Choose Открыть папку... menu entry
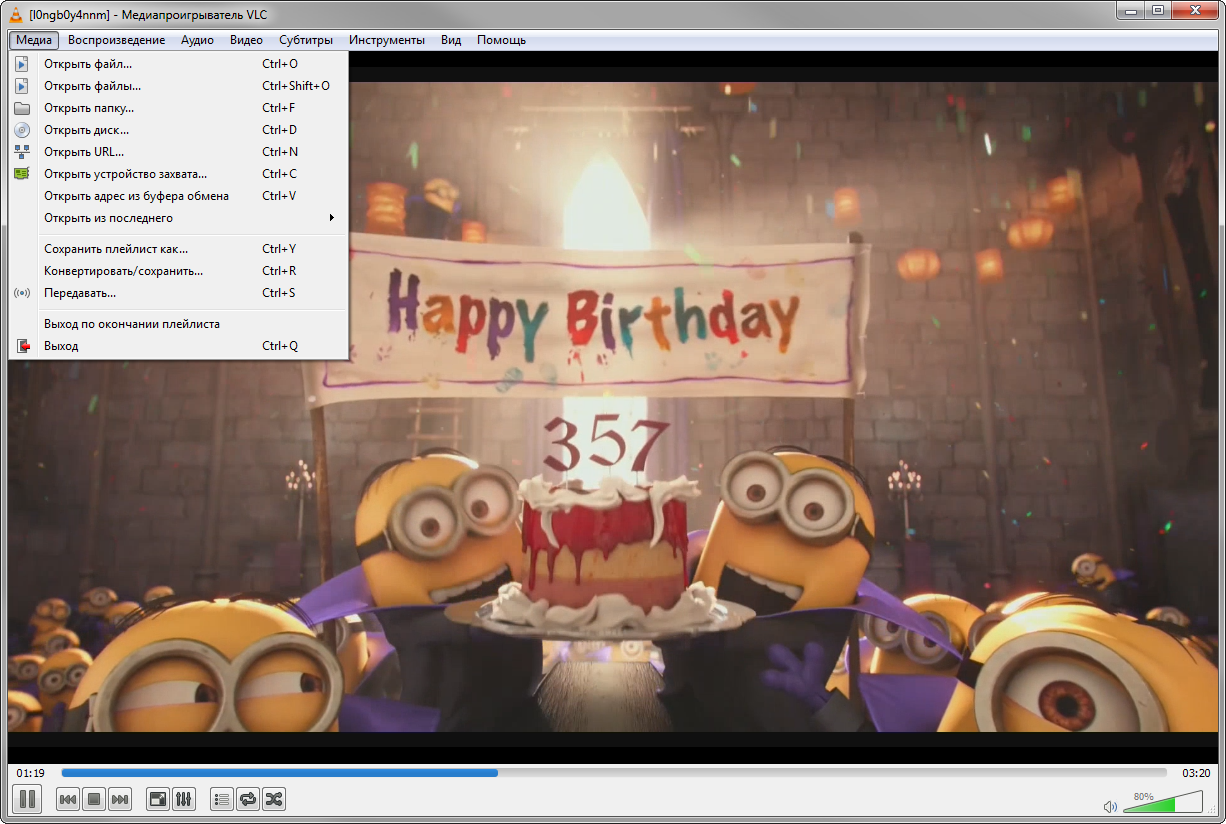The image size is (1226, 824). point(178,108)
